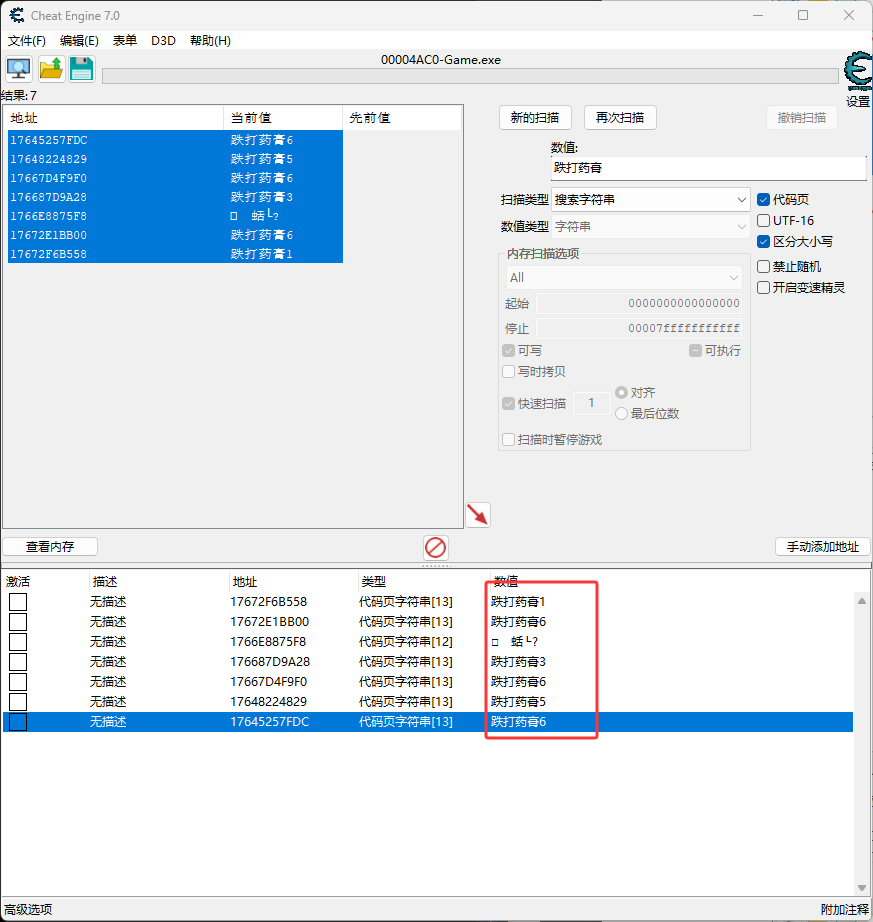Open the process list computer icon
This screenshot has width=873, height=922.
click(19, 69)
